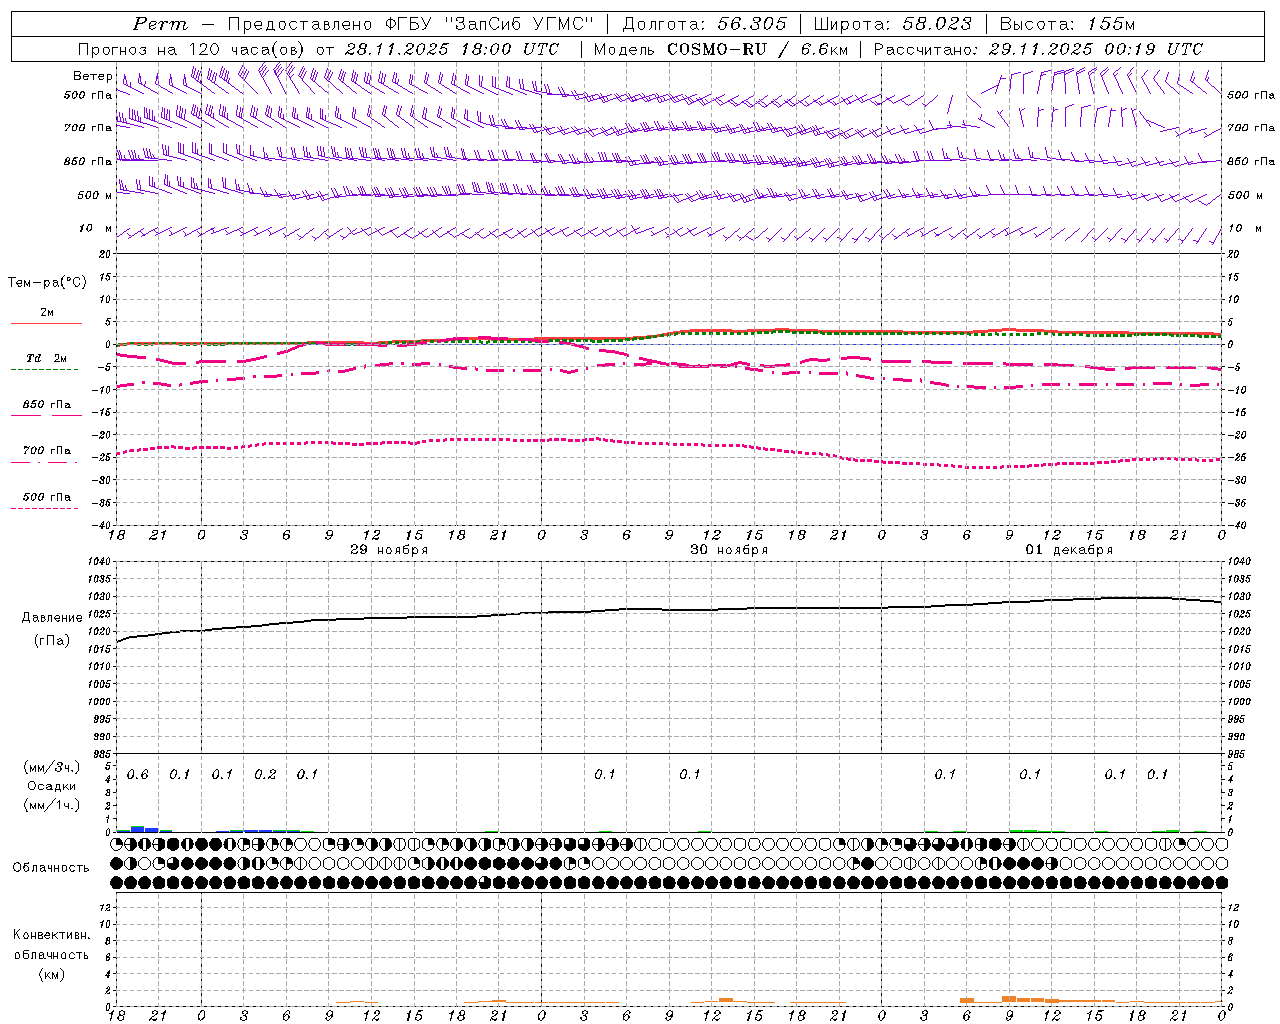The height and width of the screenshot is (1024, 1280).
Task: Click the "(мм/1ч.)" precipitation unit label
Action: (51, 805)
